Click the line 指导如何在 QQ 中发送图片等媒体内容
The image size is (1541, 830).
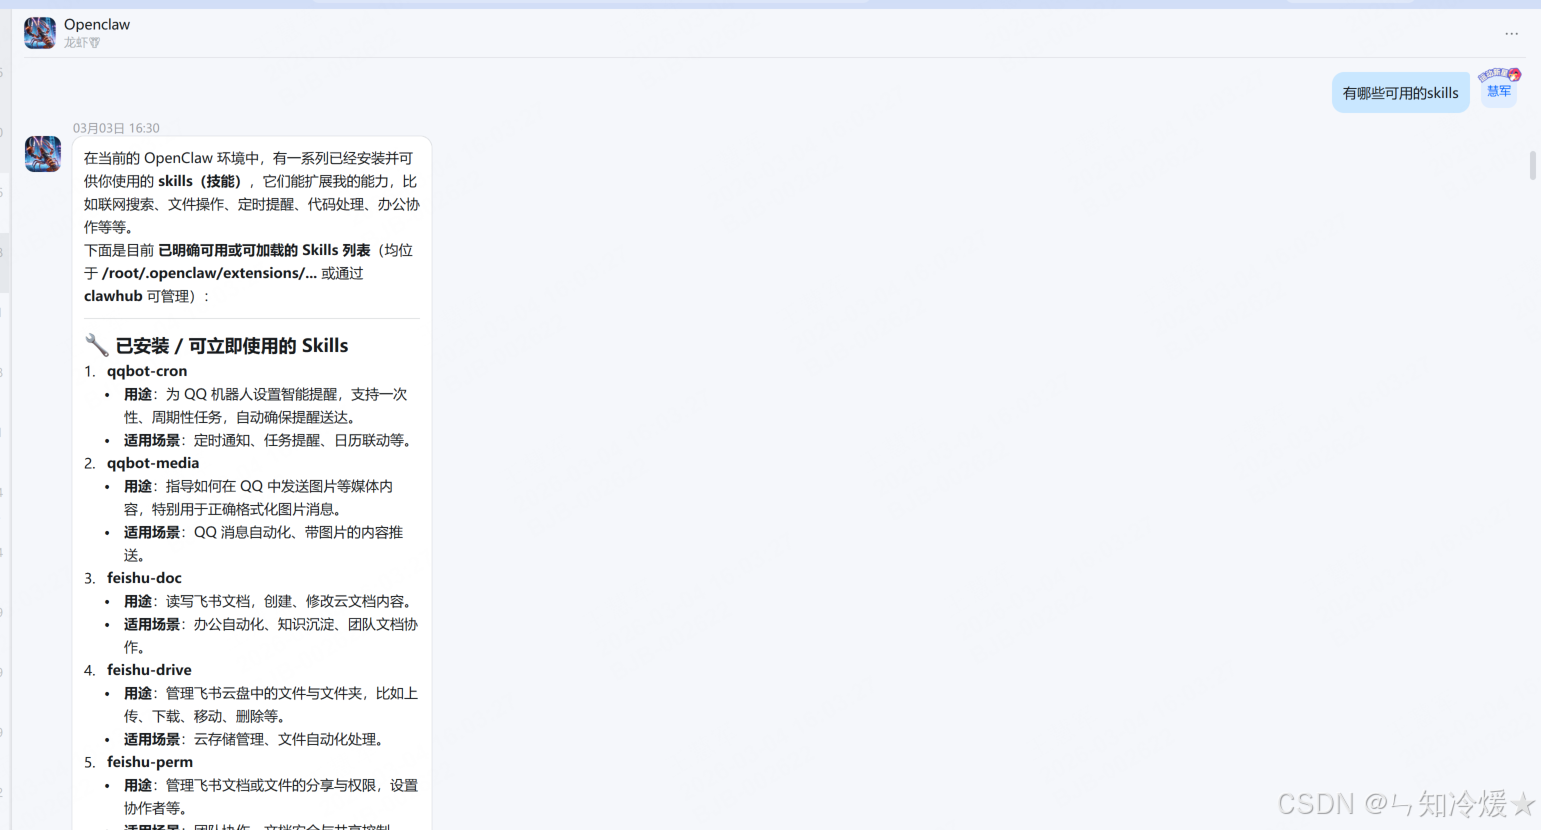point(258,497)
